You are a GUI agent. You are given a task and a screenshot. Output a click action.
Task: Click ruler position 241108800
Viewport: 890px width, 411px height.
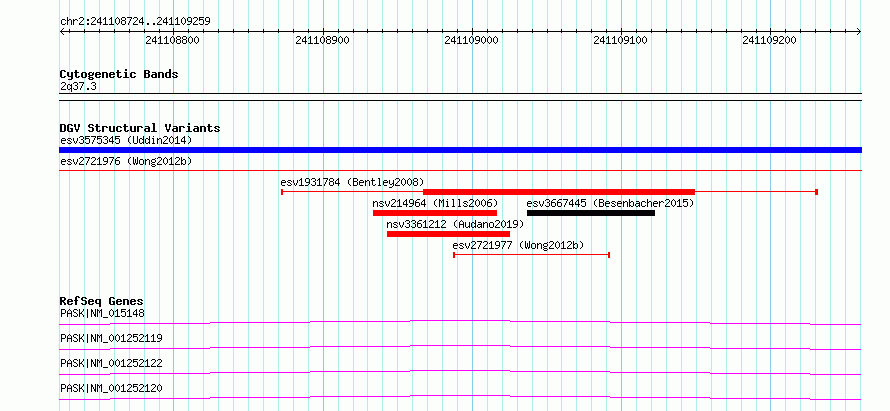173,40
